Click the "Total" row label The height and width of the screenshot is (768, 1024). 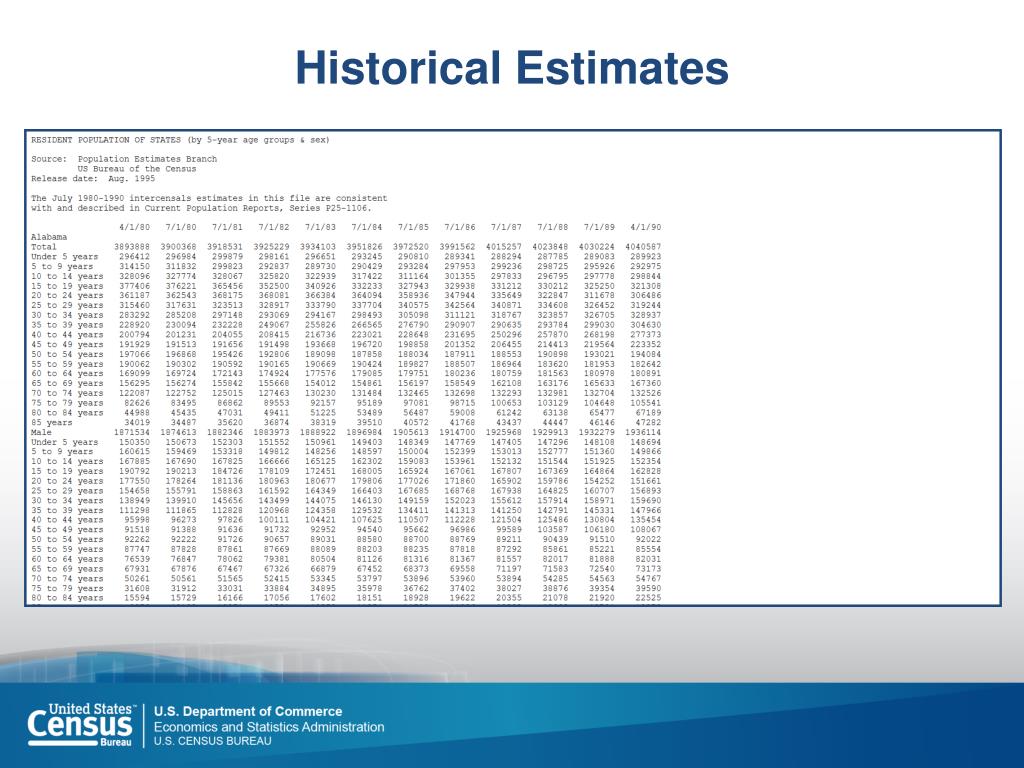coord(44,247)
